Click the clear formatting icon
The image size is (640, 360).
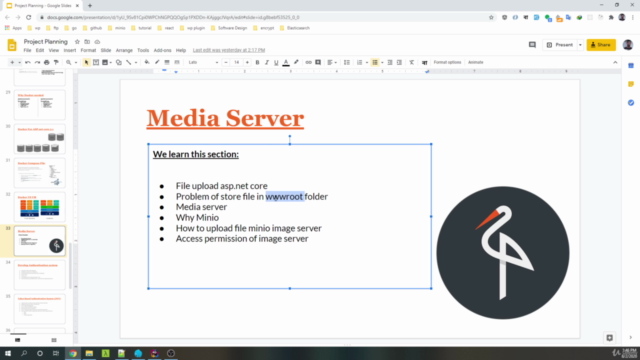pos(411,62)
